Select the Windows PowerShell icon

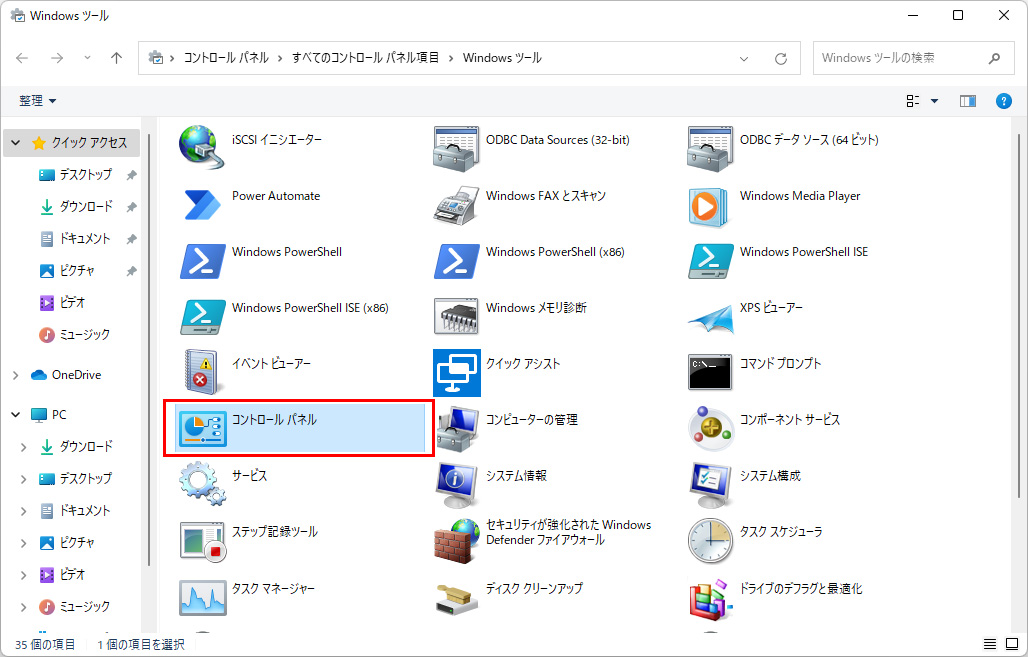click(203, 260)
